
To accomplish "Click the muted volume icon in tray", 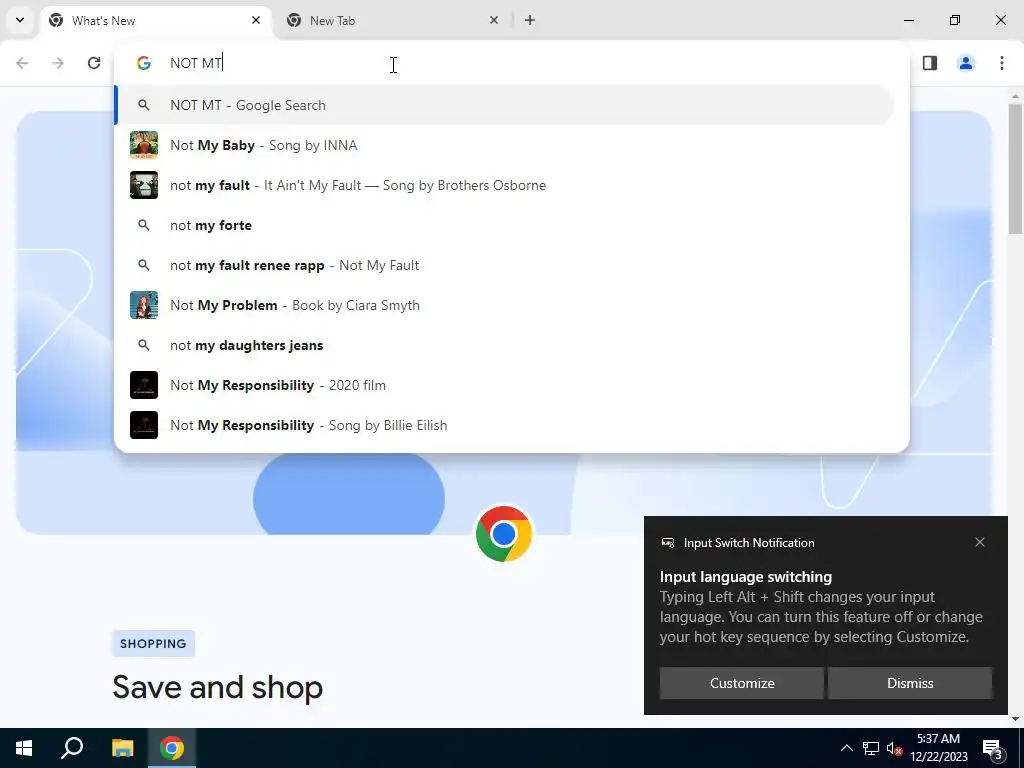I will tap(894, 748).
